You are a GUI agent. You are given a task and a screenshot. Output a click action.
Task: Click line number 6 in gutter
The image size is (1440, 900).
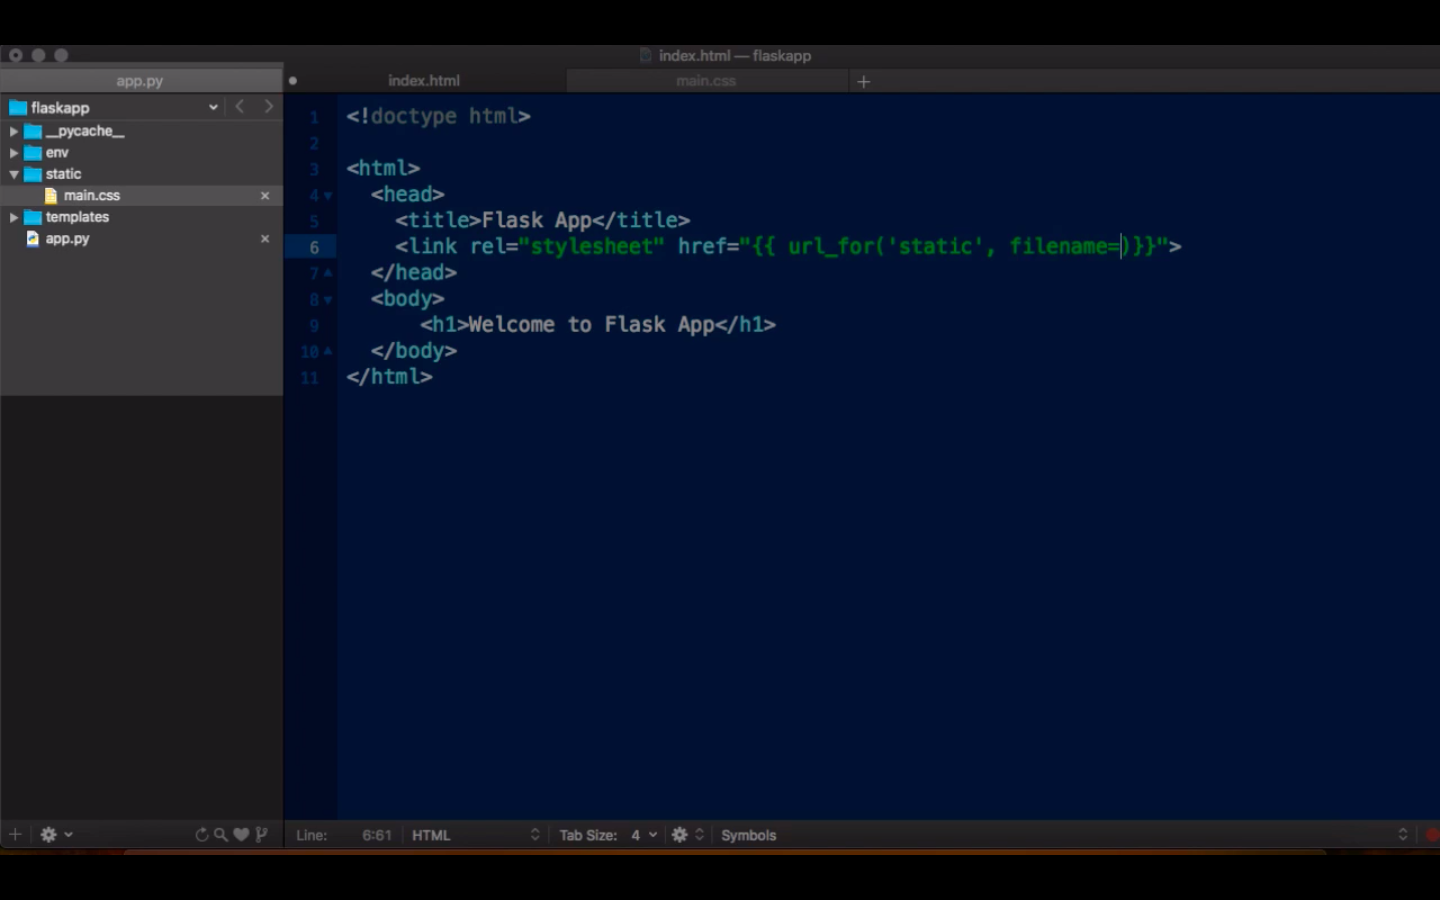[314, 247]
